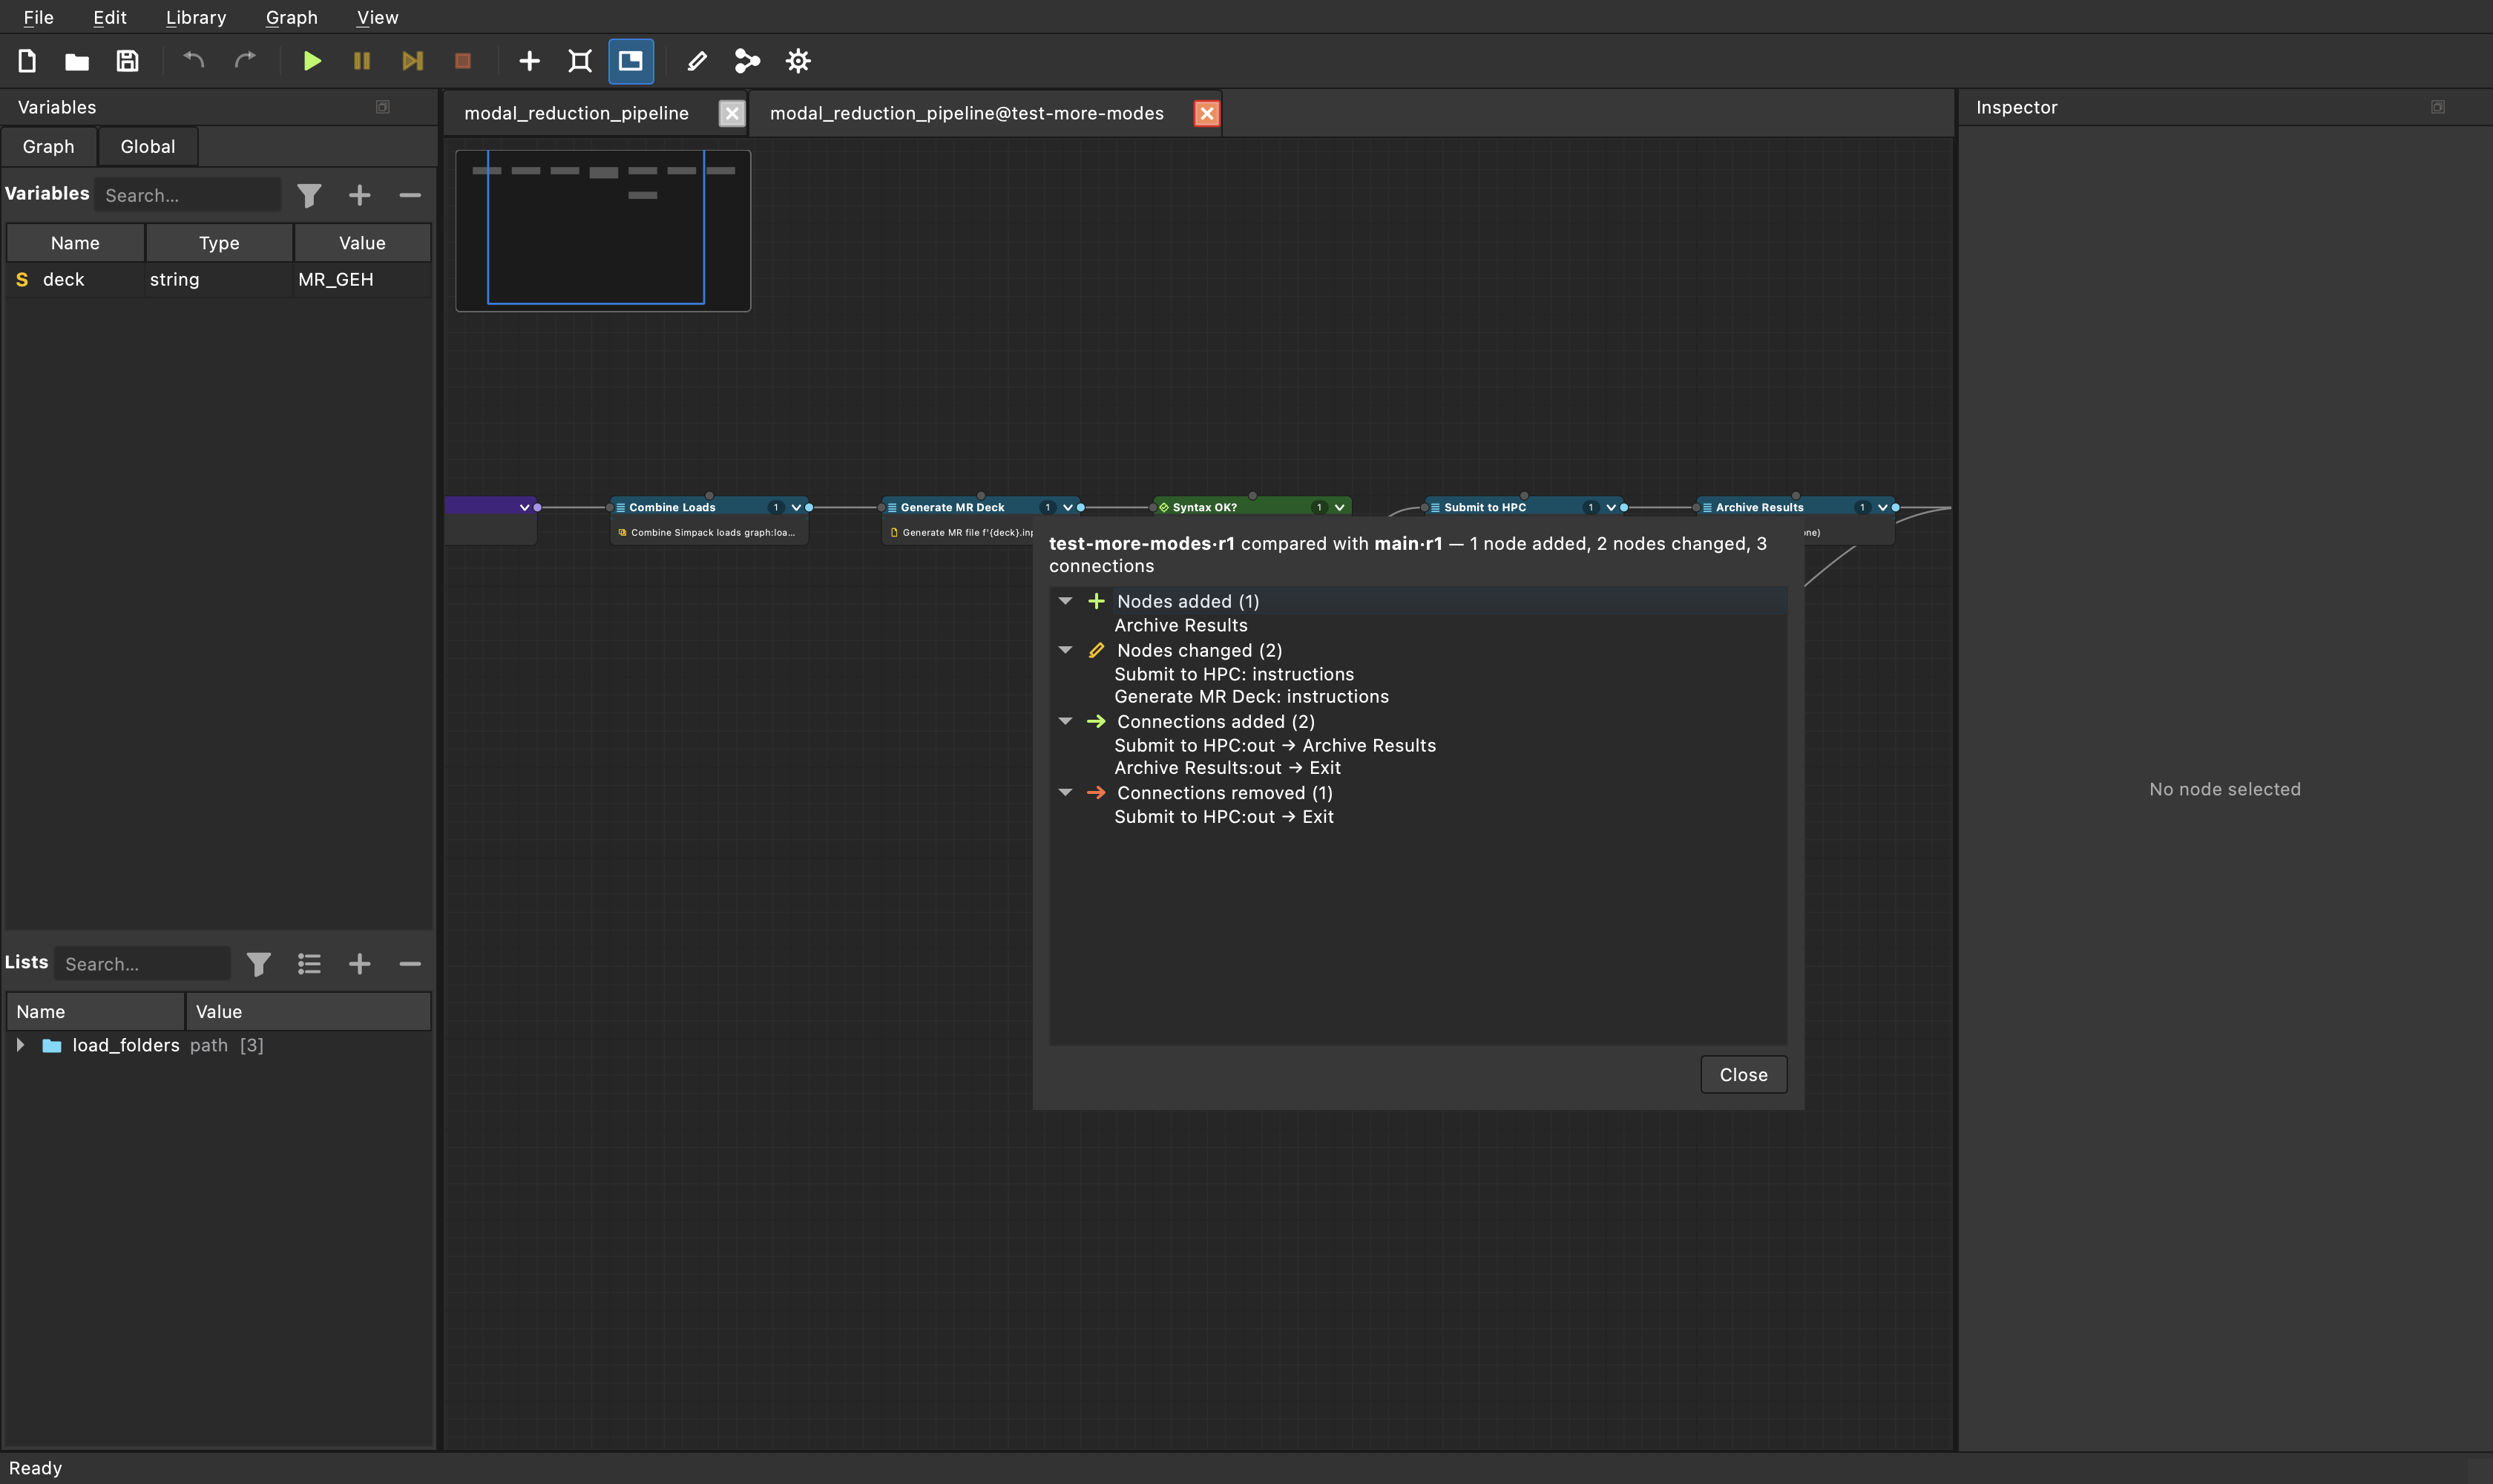This screenshot has height=1484, width=2493.
Task: Select the modal_reduction_pipeline tab
Action: pos(577,113)
